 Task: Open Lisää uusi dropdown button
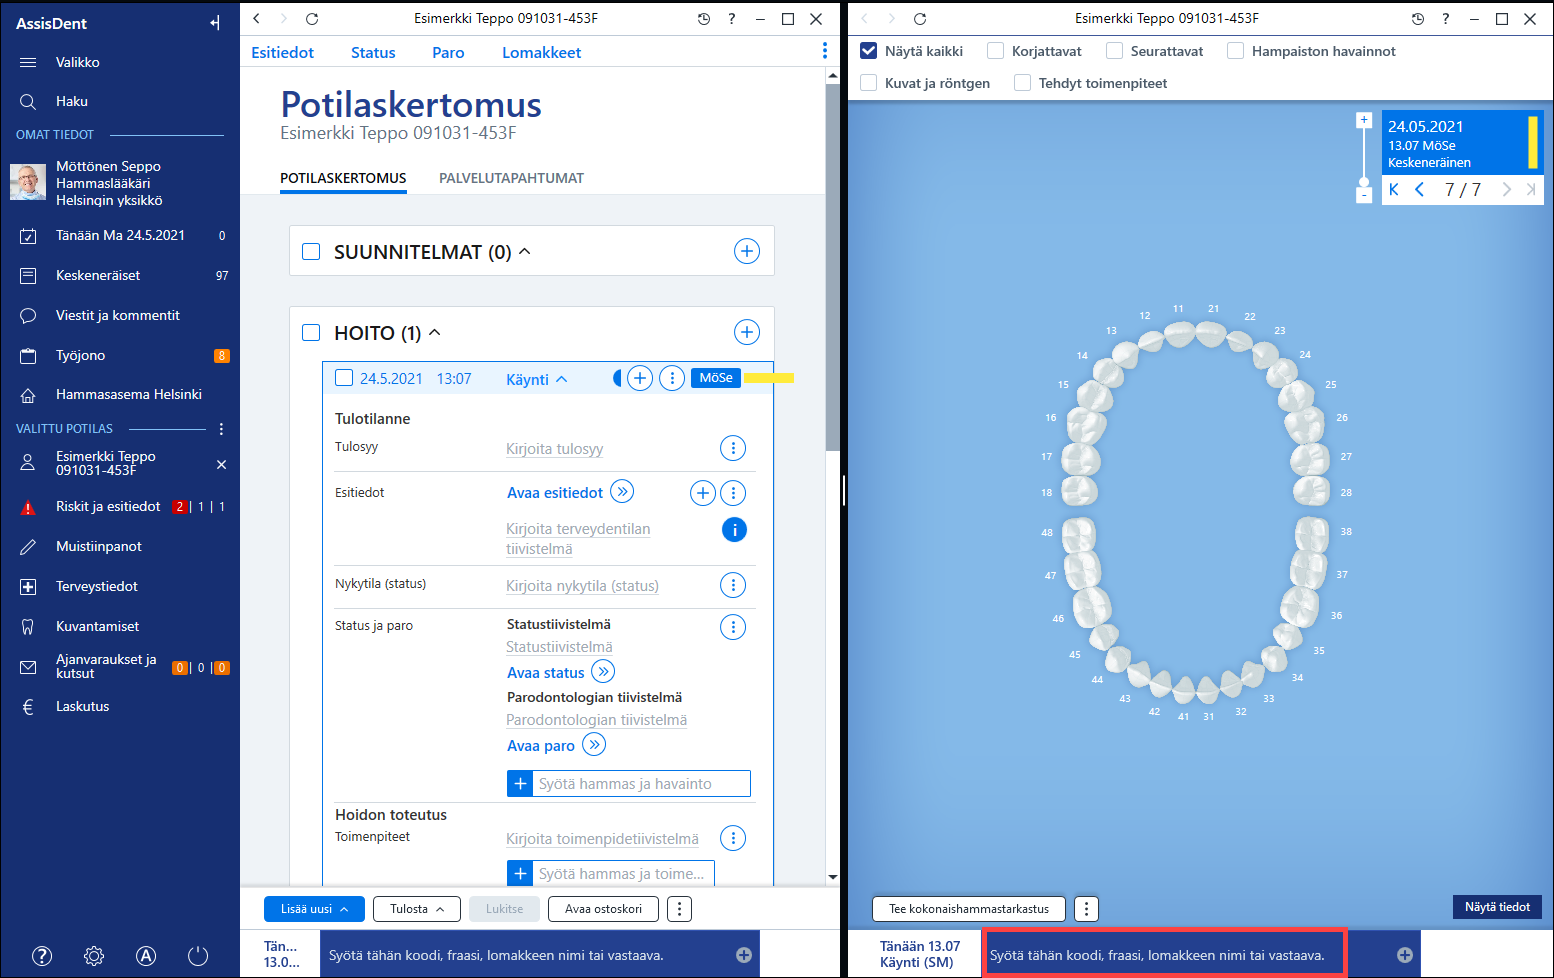click(x=314, y=909)
